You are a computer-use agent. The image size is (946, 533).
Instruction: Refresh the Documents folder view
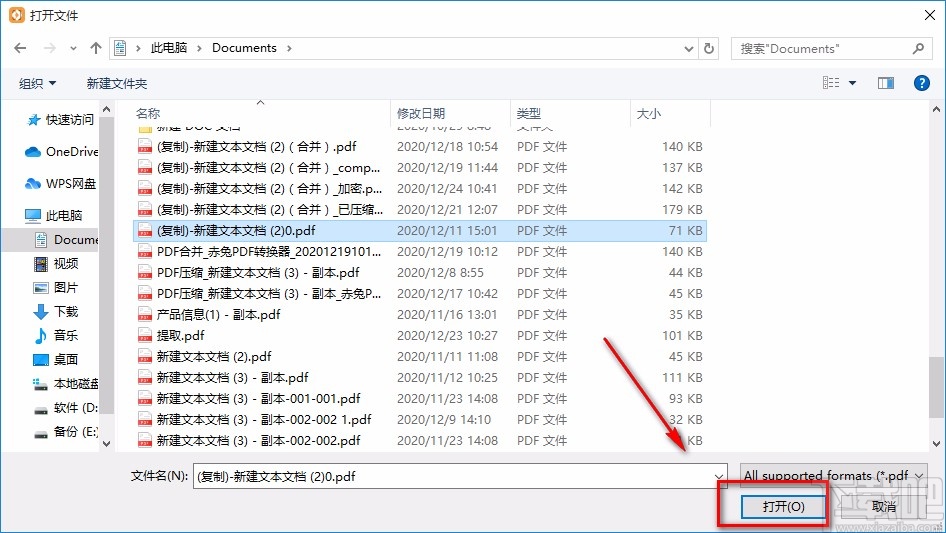(710, 48)
